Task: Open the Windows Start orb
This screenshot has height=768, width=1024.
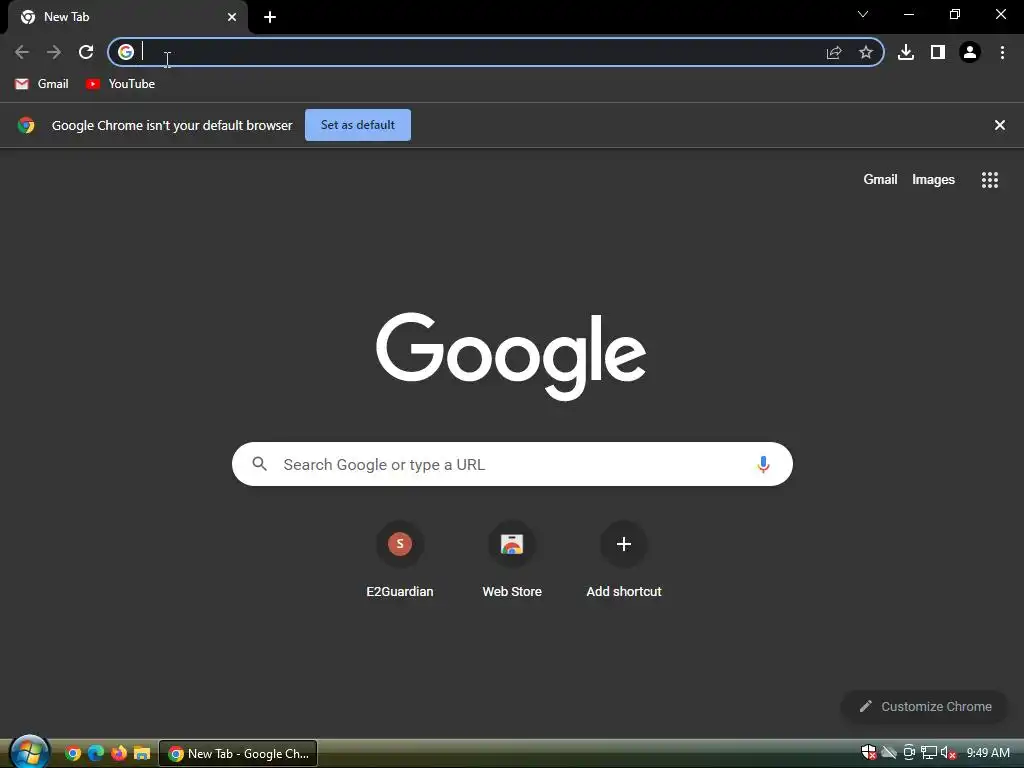Action: click(x=29, y=752)
